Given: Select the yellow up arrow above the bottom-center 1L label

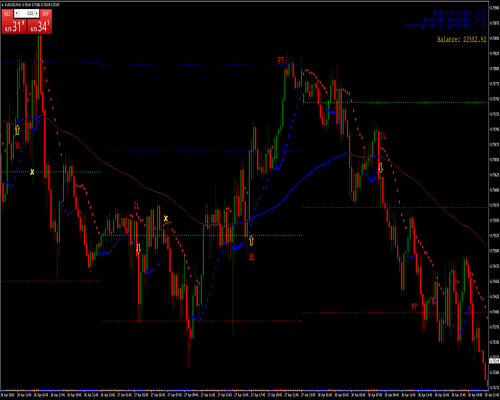Looking at the screenshot, I should 251,241.
